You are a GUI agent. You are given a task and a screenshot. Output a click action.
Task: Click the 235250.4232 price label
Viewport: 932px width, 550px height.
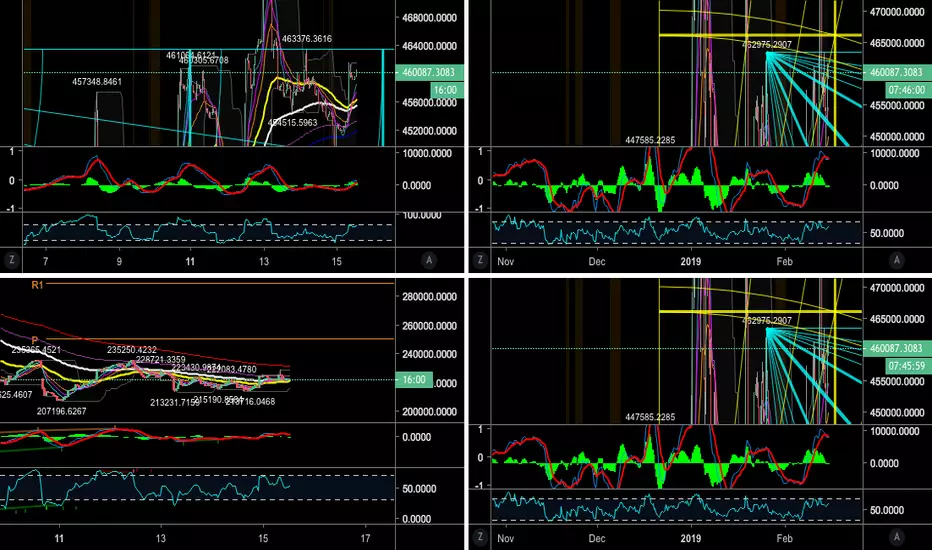click(x=132, y=350)
